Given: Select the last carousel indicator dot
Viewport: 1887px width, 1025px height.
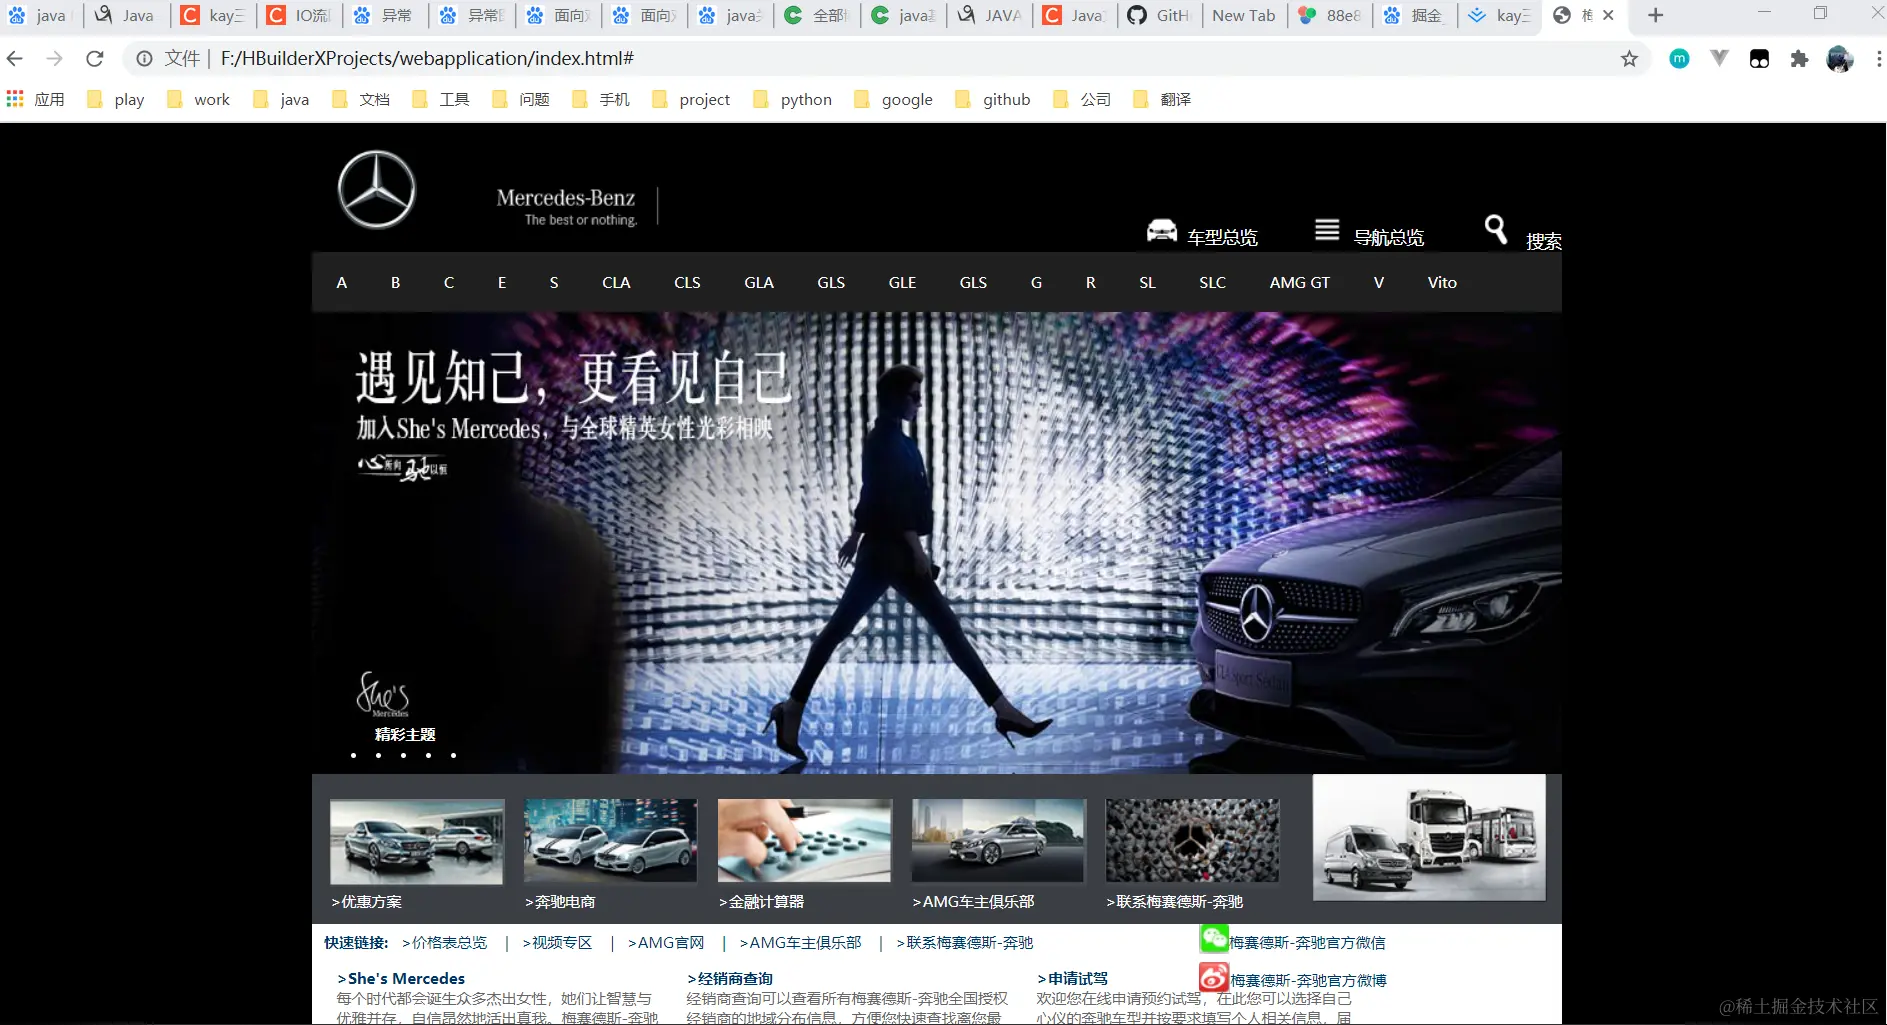Looking at the screenshot, I should (453, 756).
